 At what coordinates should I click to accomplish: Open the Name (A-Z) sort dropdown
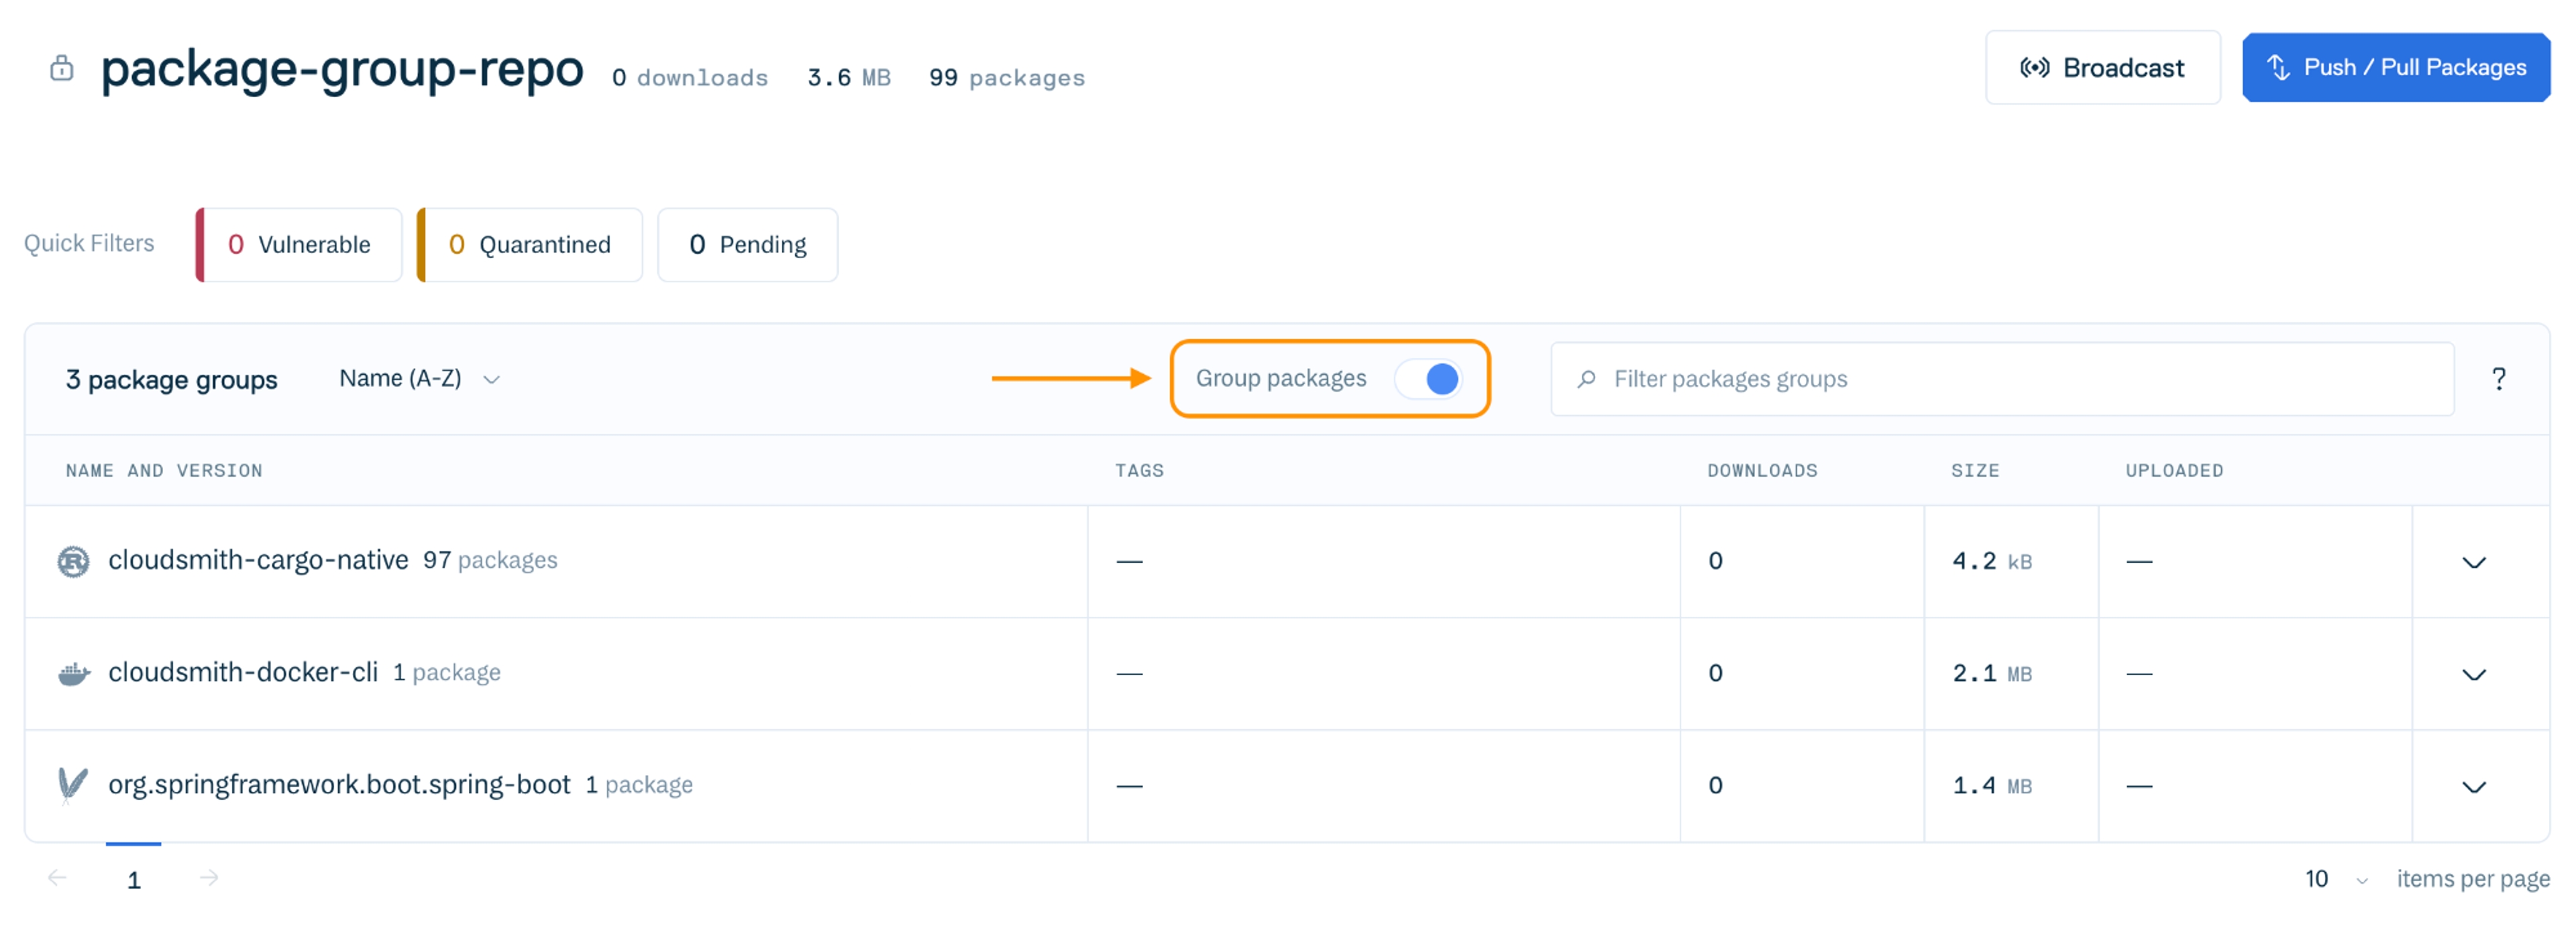[419, 379]
